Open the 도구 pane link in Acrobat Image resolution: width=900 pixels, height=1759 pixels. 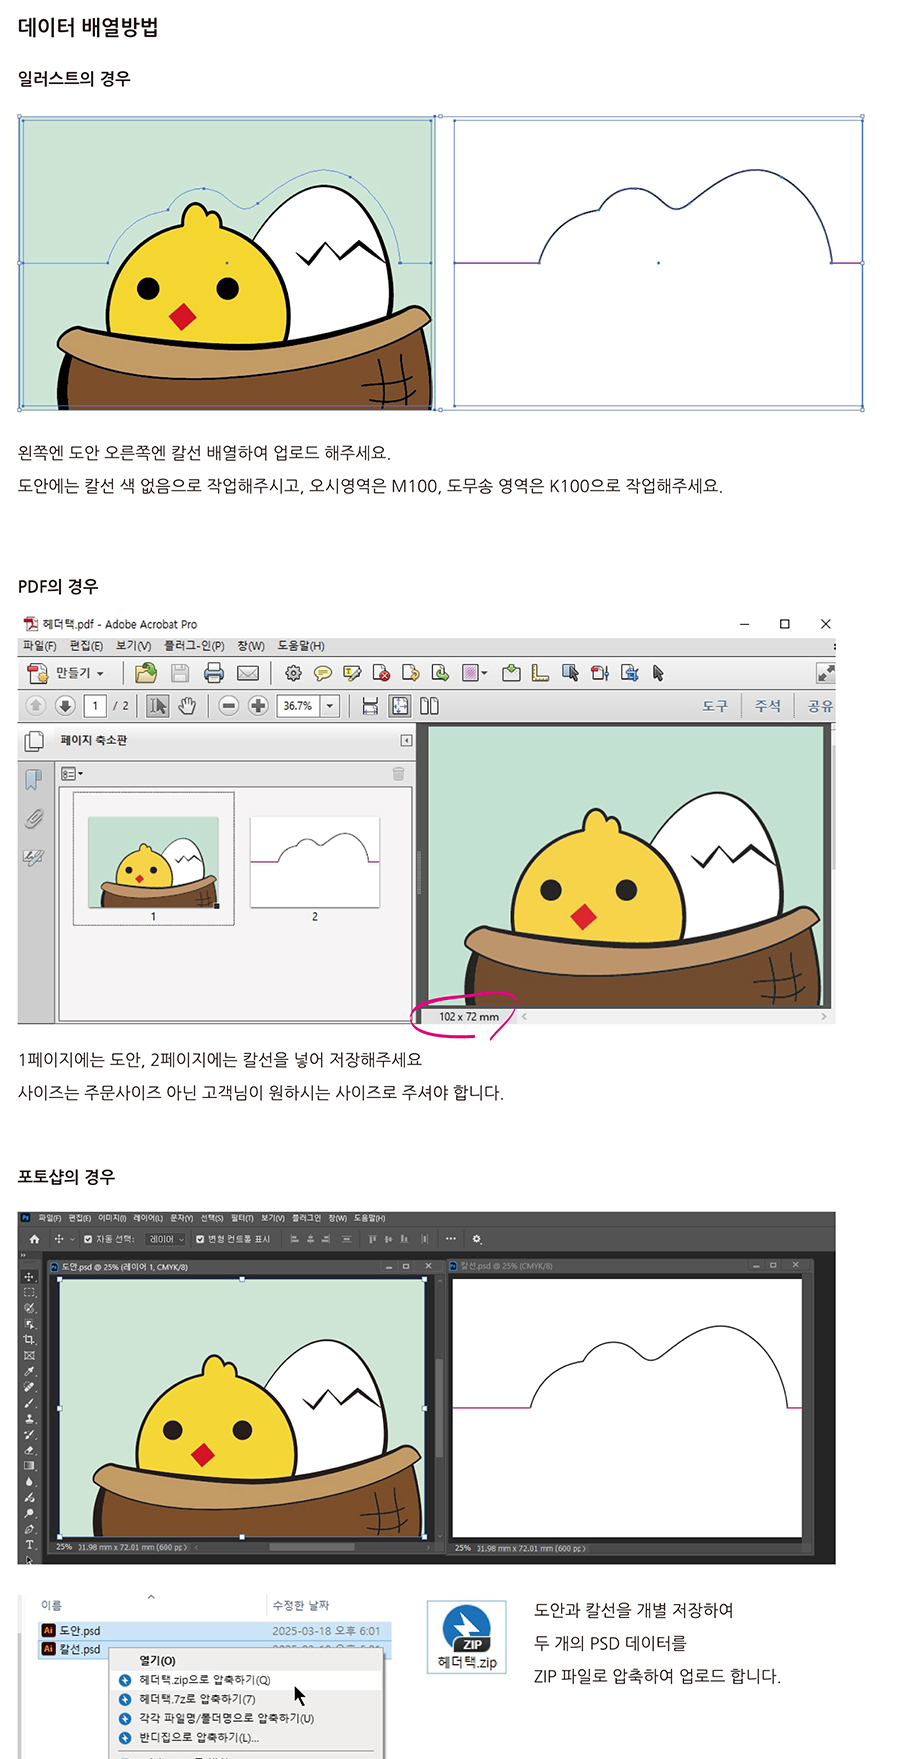coord(715,706)
